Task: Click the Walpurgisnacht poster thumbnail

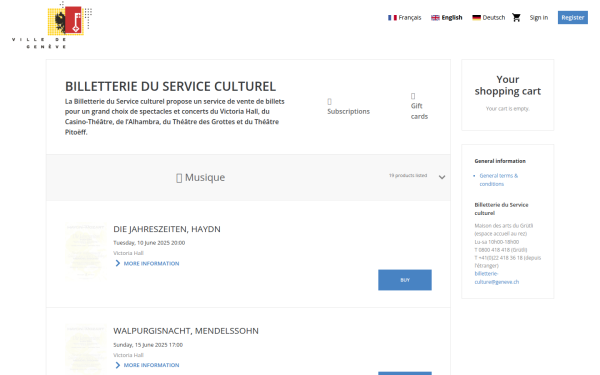Action: point(86,350)
